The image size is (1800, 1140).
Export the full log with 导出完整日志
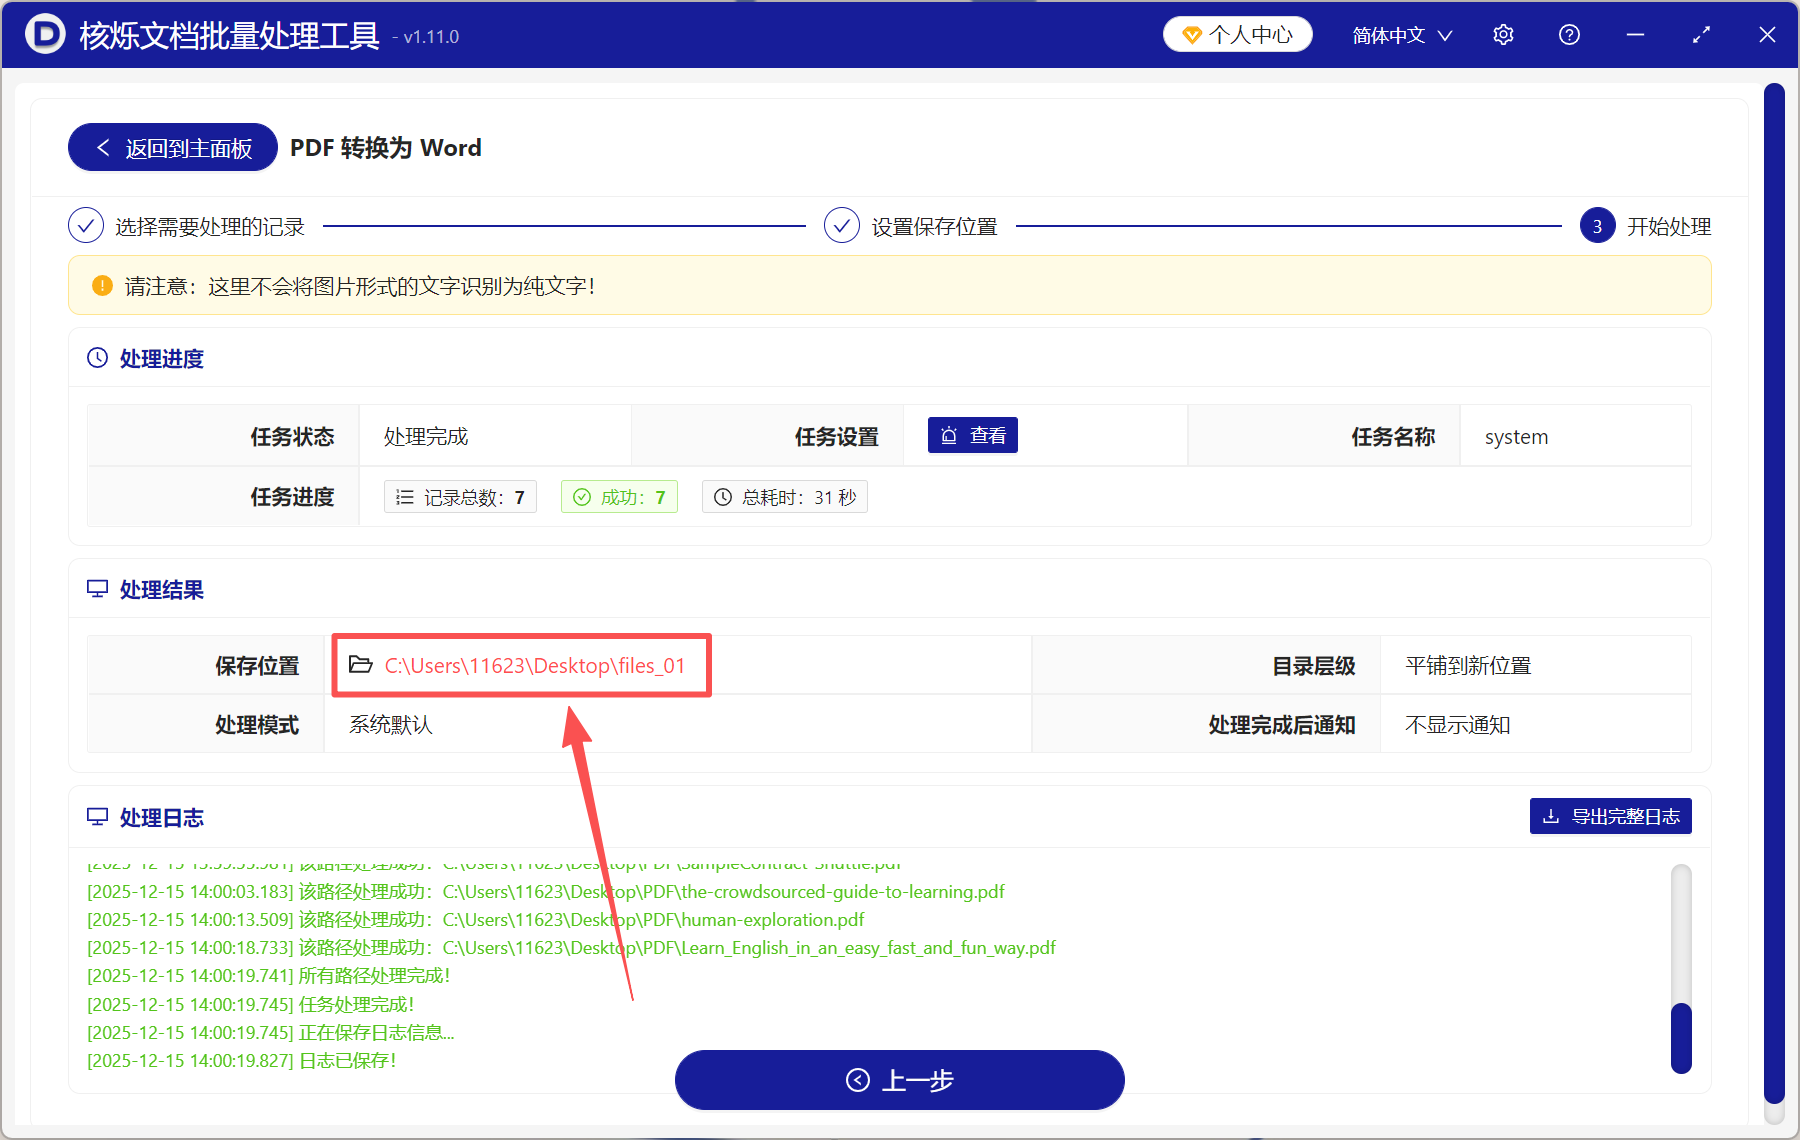[x=1610, y=816]
